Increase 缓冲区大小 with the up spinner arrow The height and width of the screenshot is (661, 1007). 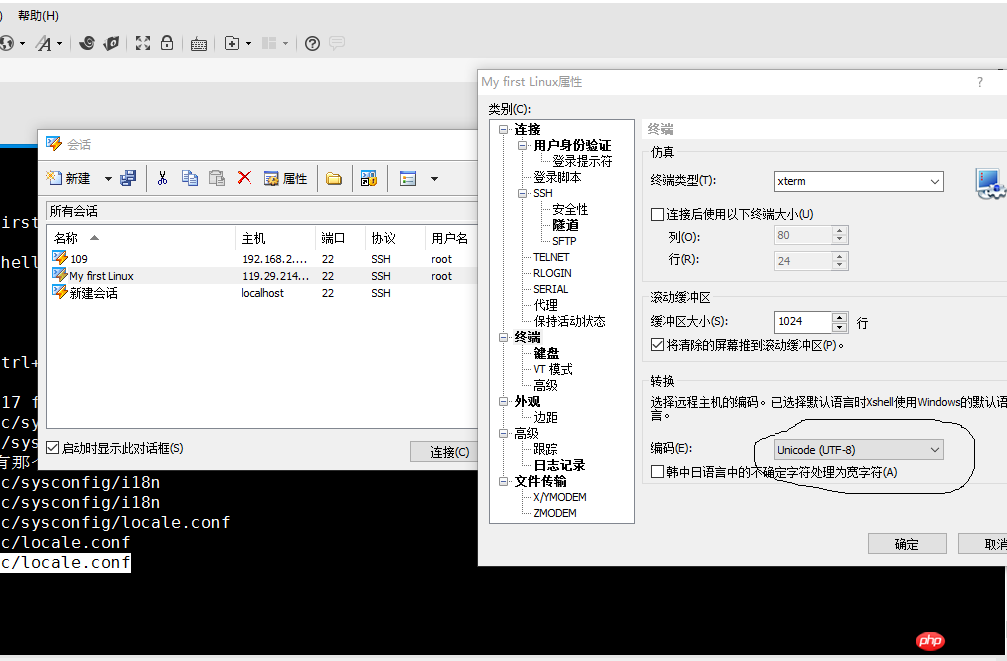pyautogui.click(x=840, y=317)
